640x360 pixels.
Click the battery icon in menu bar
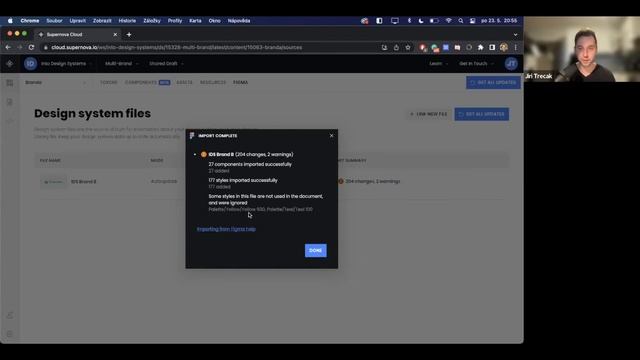pos(434,20)
